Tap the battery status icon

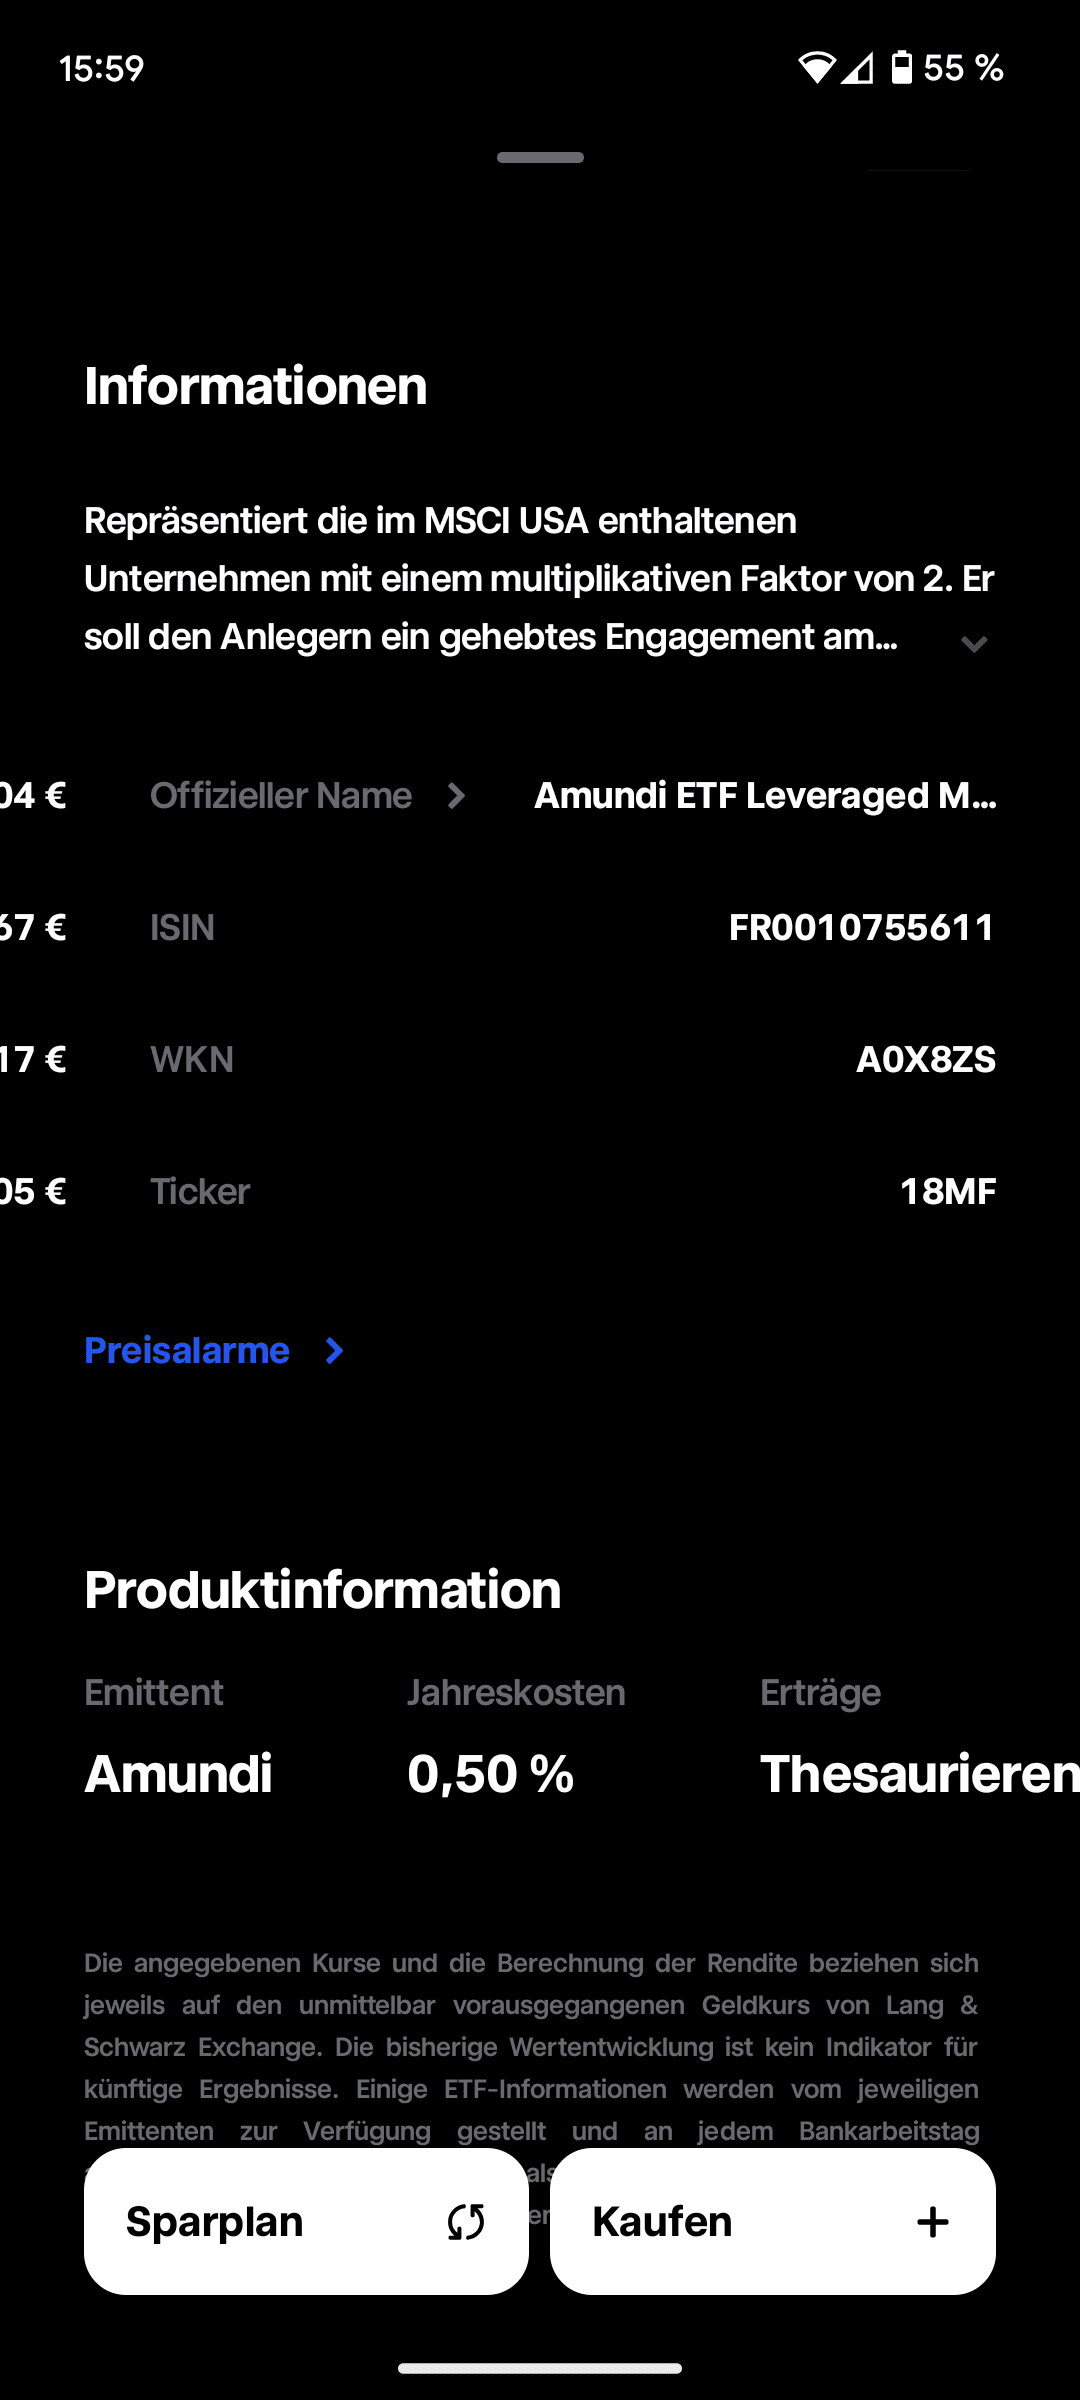pyautogui.click(x=901, y=68)
